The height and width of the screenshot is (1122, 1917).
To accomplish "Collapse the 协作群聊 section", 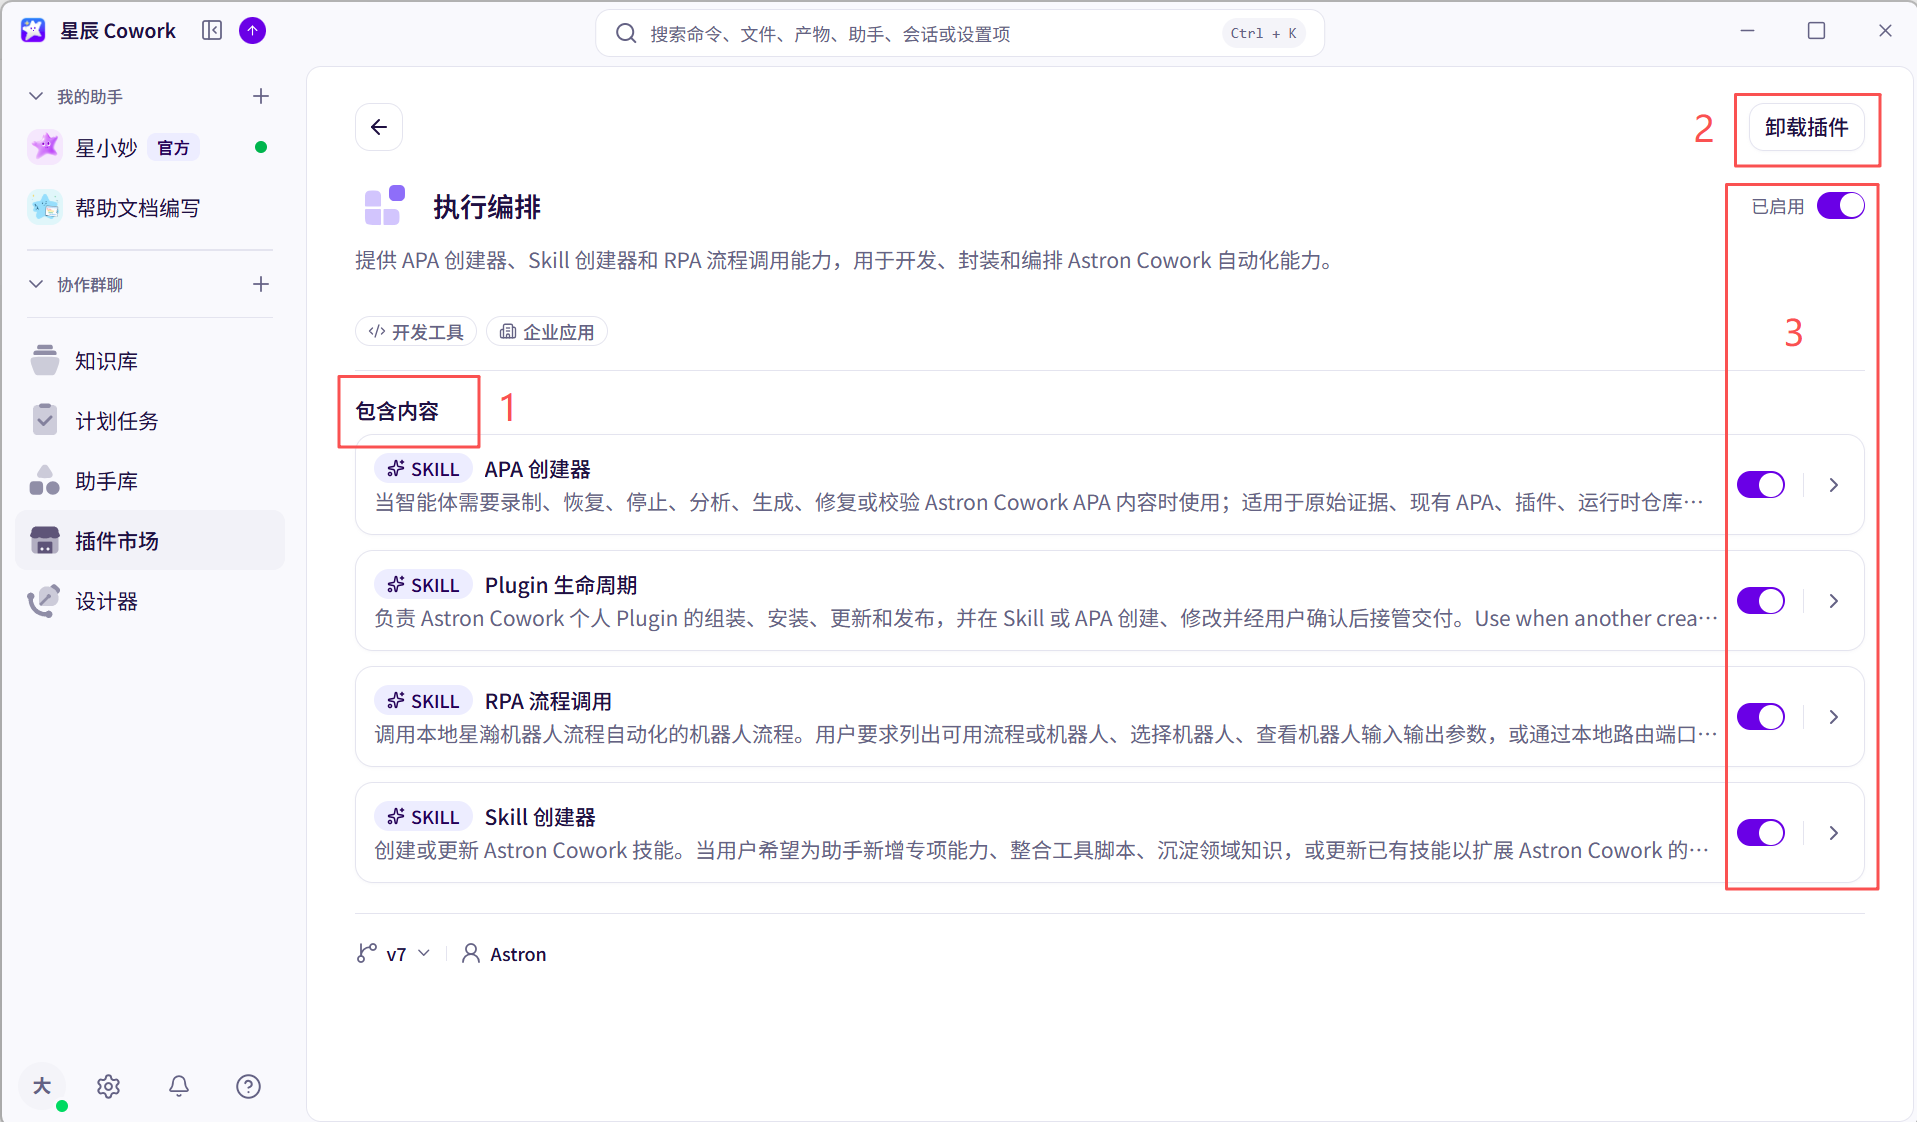I will [36, 284].
